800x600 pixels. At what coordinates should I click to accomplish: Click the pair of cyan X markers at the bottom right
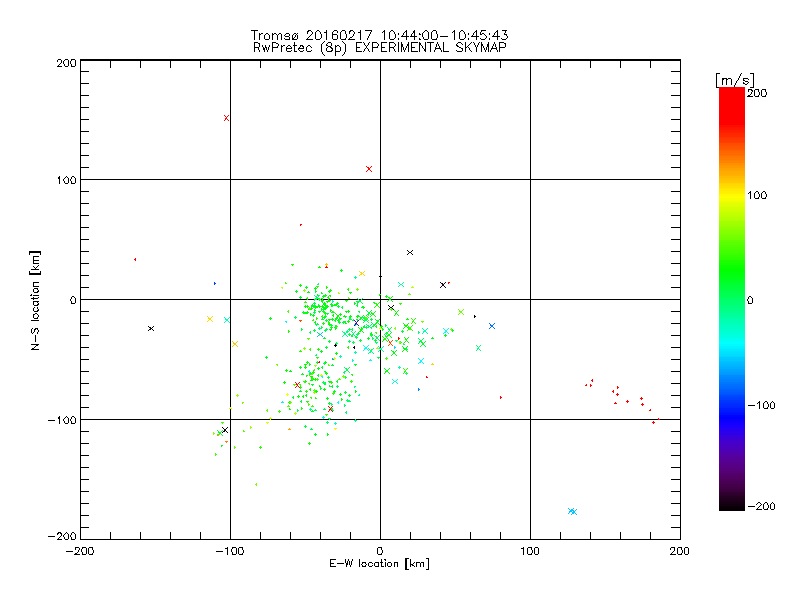(572, 511)
